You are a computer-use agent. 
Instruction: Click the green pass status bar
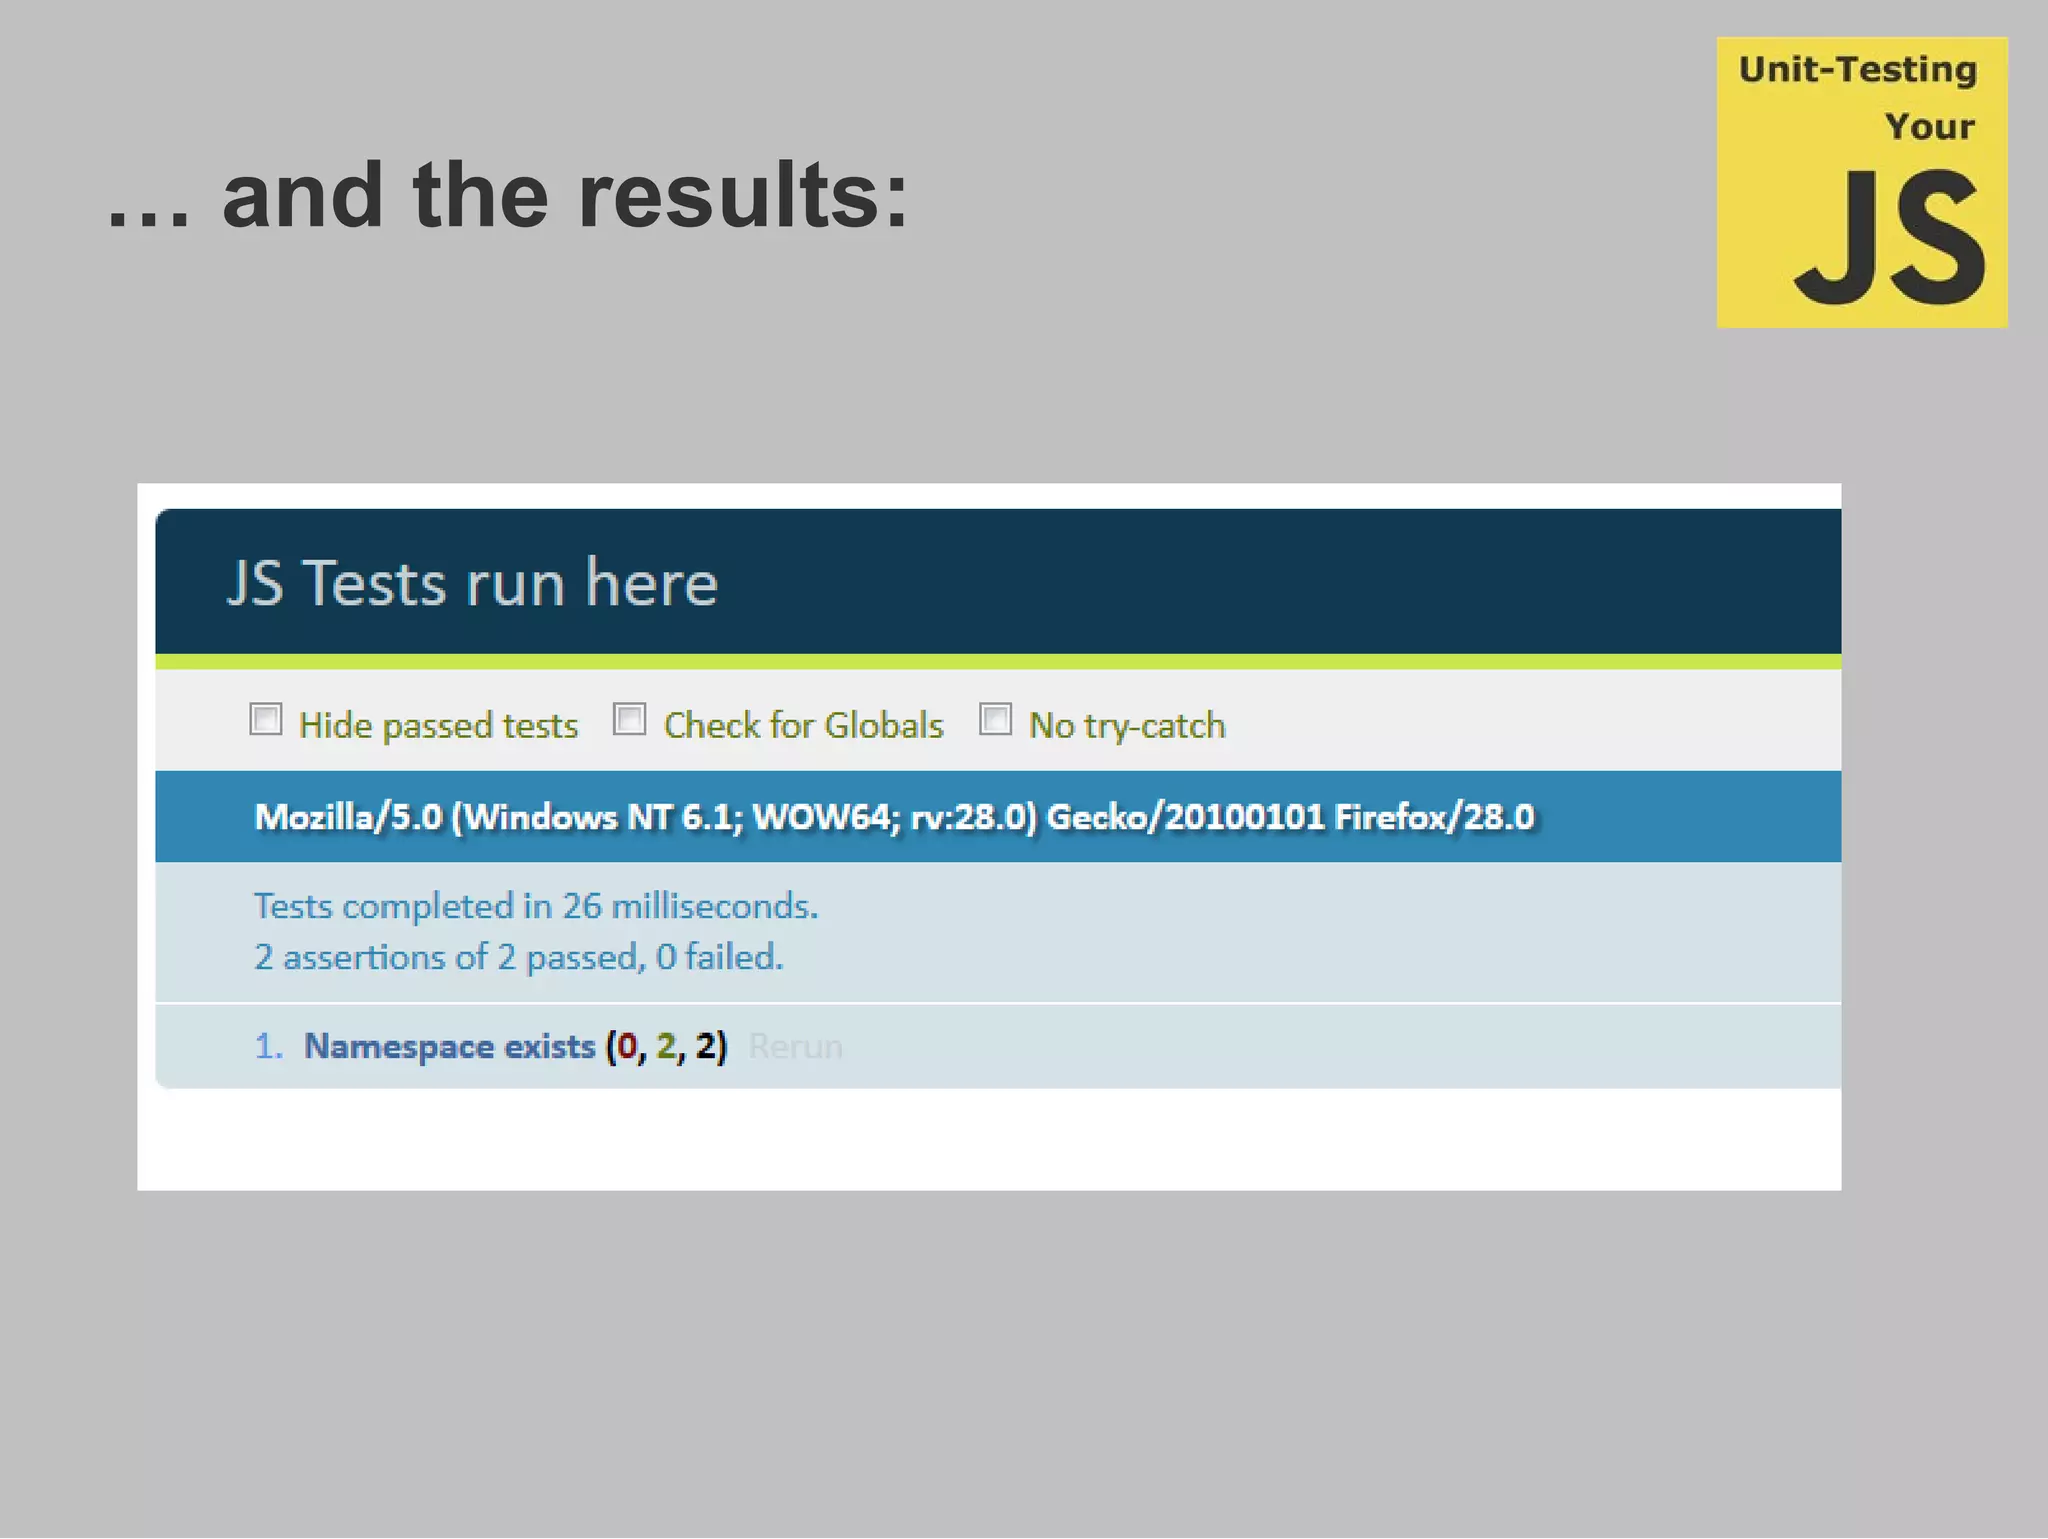point(998,662)
